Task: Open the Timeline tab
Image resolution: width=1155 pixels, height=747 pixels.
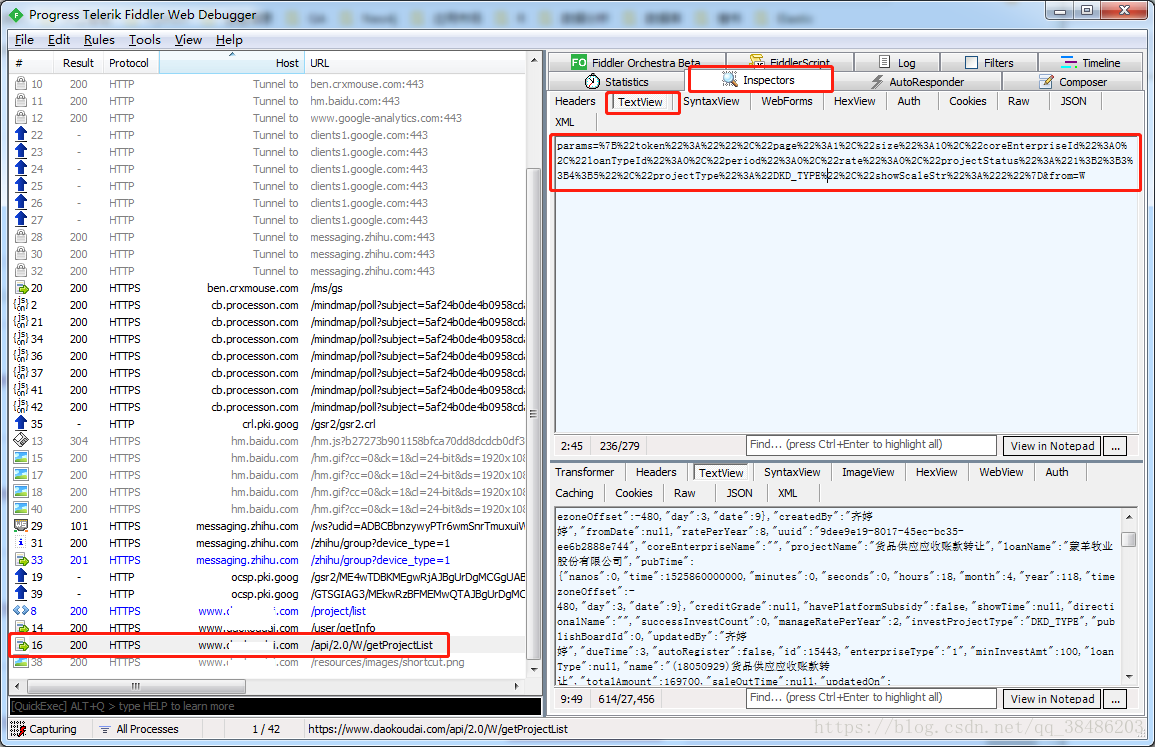Action: [1090, 63]
